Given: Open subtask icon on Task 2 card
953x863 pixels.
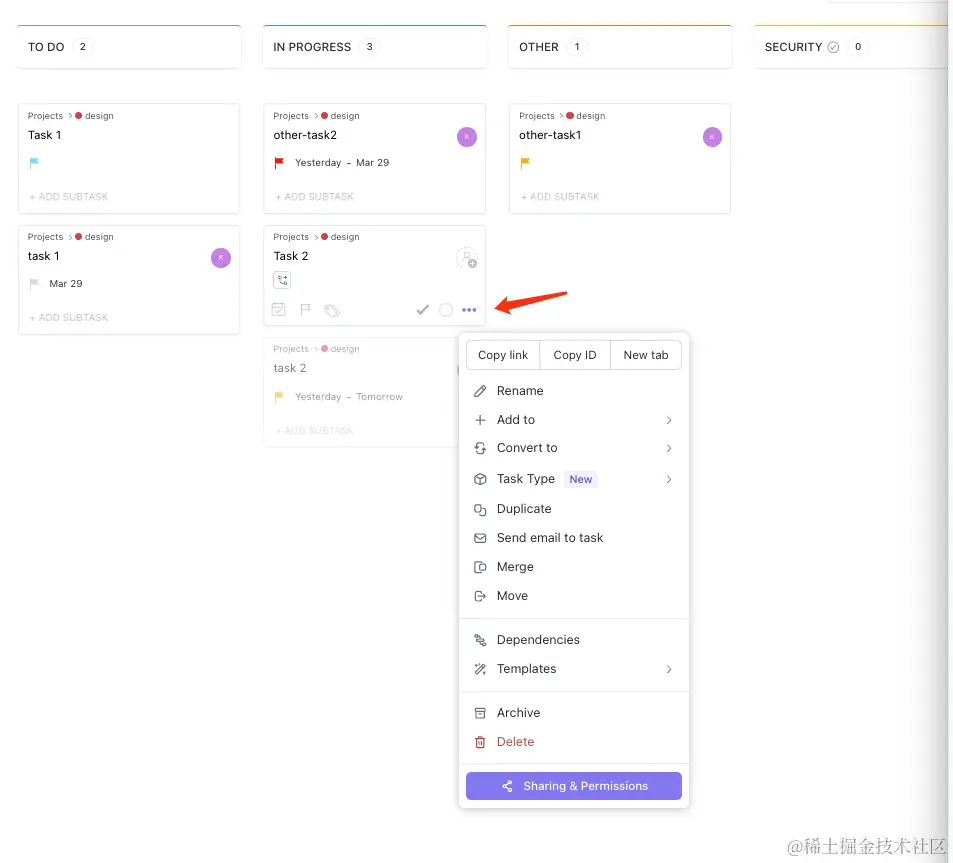Looking at the screenshot, I should pos(282,280).
